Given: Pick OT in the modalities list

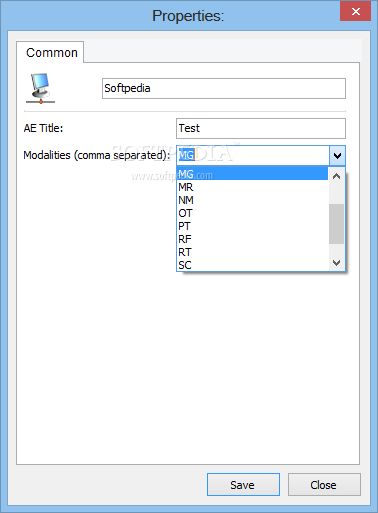Looking at the screenshot, I should pyautogui.click(x=252, y=213).
